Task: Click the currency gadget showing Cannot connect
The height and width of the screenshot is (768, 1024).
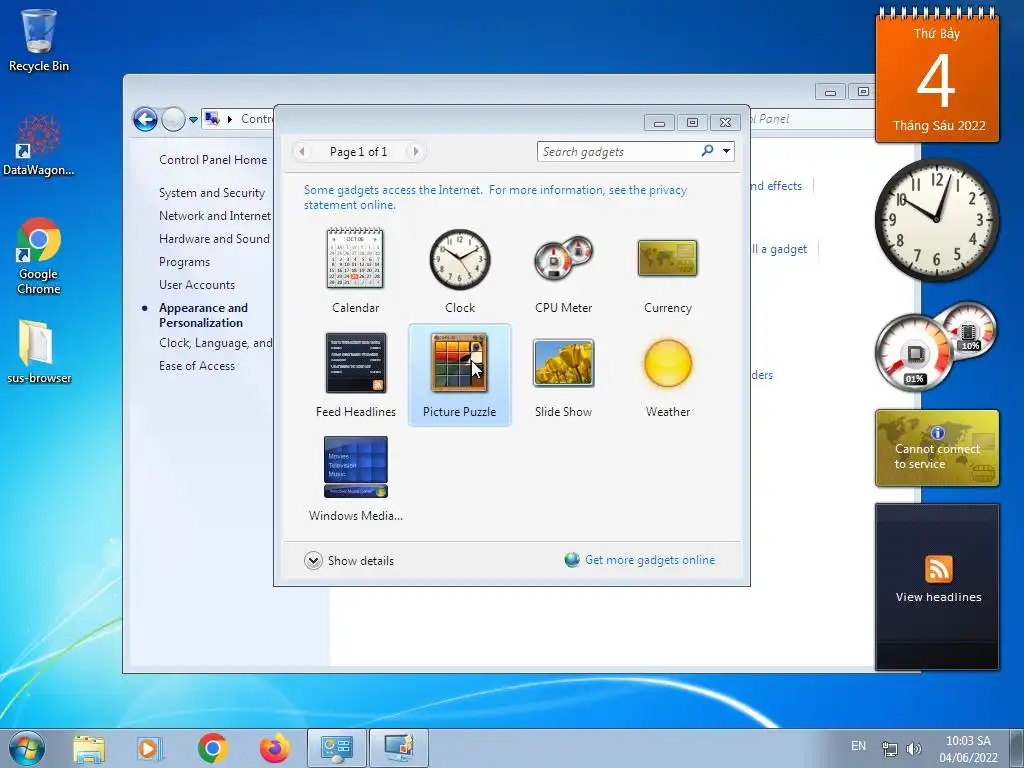Action: (937, 448)
